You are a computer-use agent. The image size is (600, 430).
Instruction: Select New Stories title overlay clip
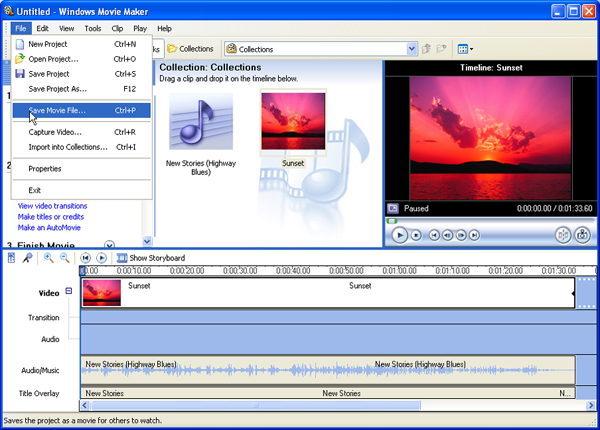click(x=328, y=393)
